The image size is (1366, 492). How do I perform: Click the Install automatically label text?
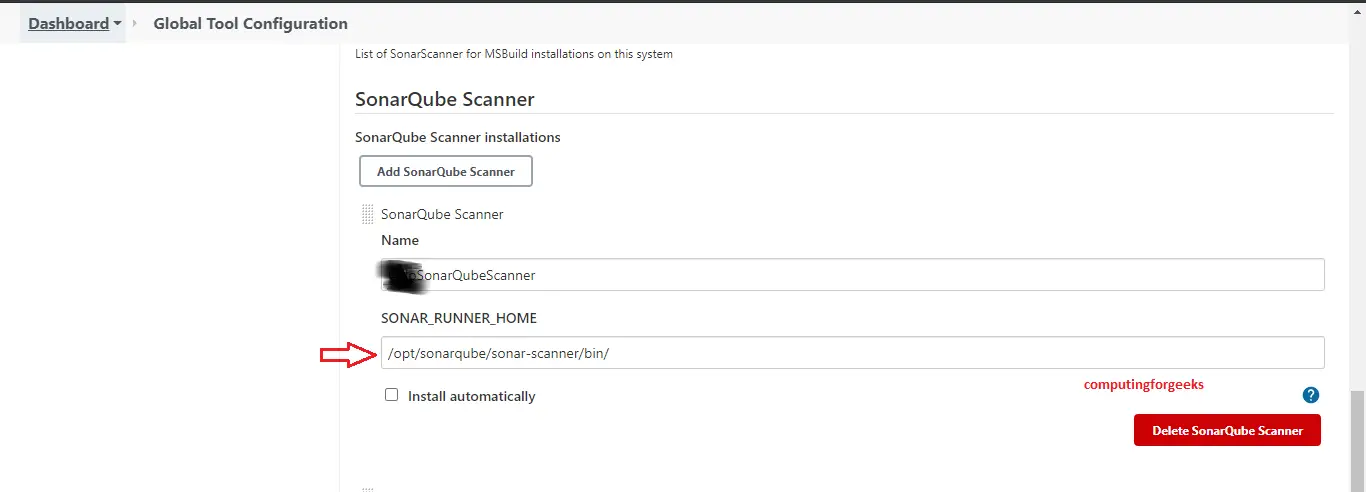pos(472,396)
